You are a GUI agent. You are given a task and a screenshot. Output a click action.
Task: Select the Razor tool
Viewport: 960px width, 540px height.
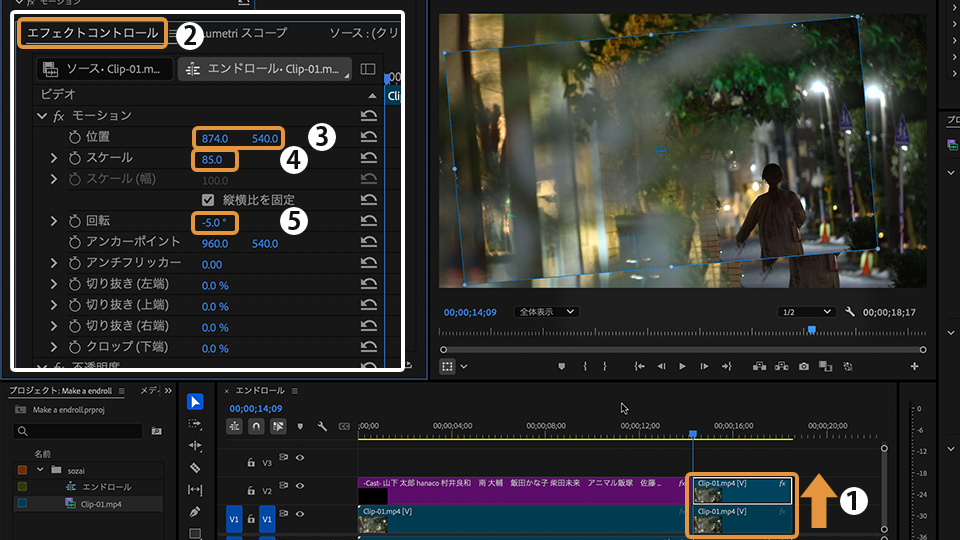click(x=195, y=468)
